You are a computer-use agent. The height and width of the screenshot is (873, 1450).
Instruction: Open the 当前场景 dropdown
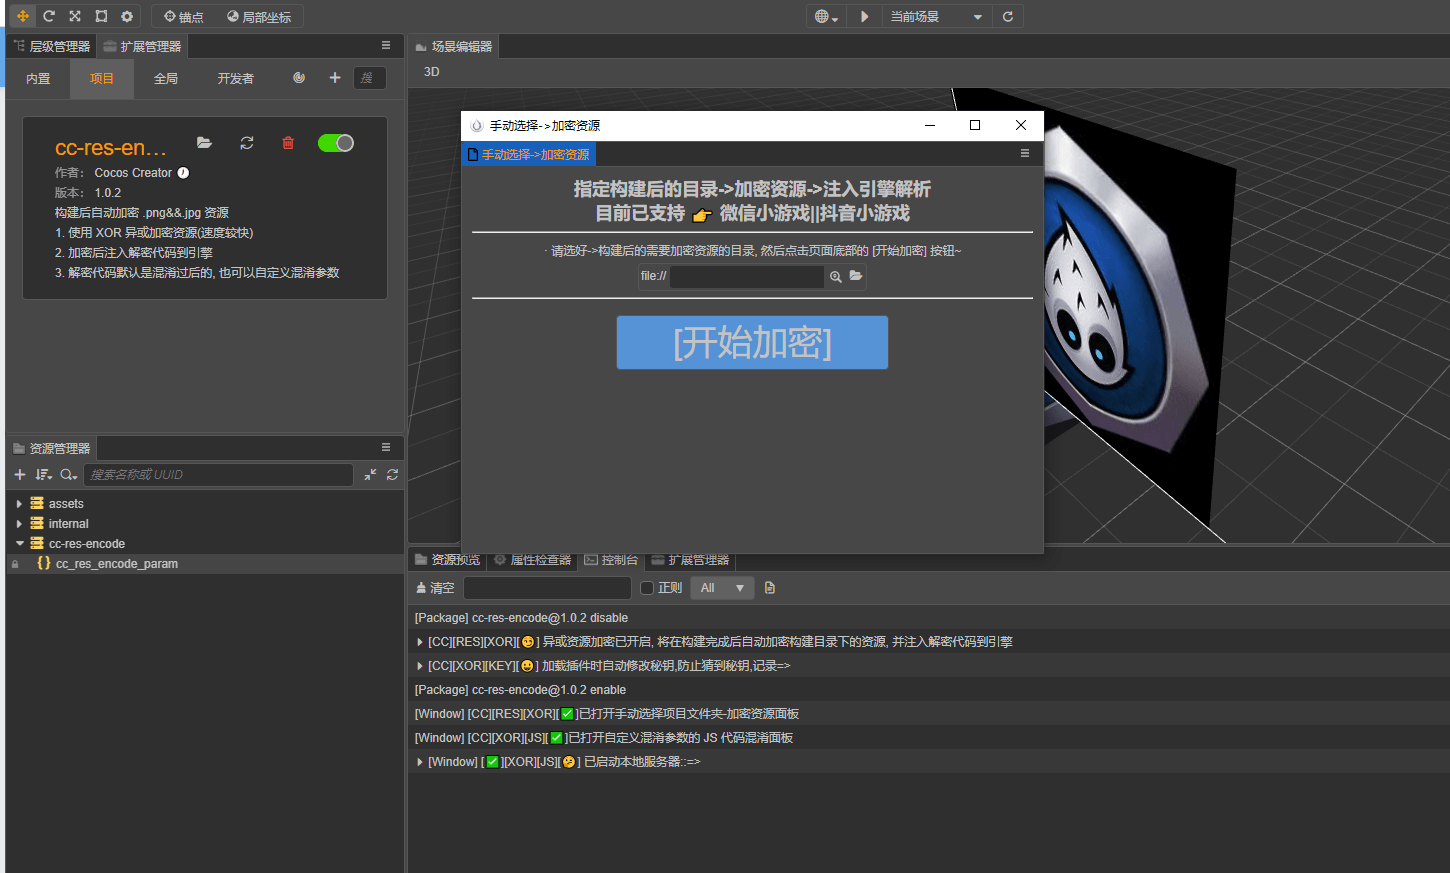pyautogui.click(x=936, y=16)
